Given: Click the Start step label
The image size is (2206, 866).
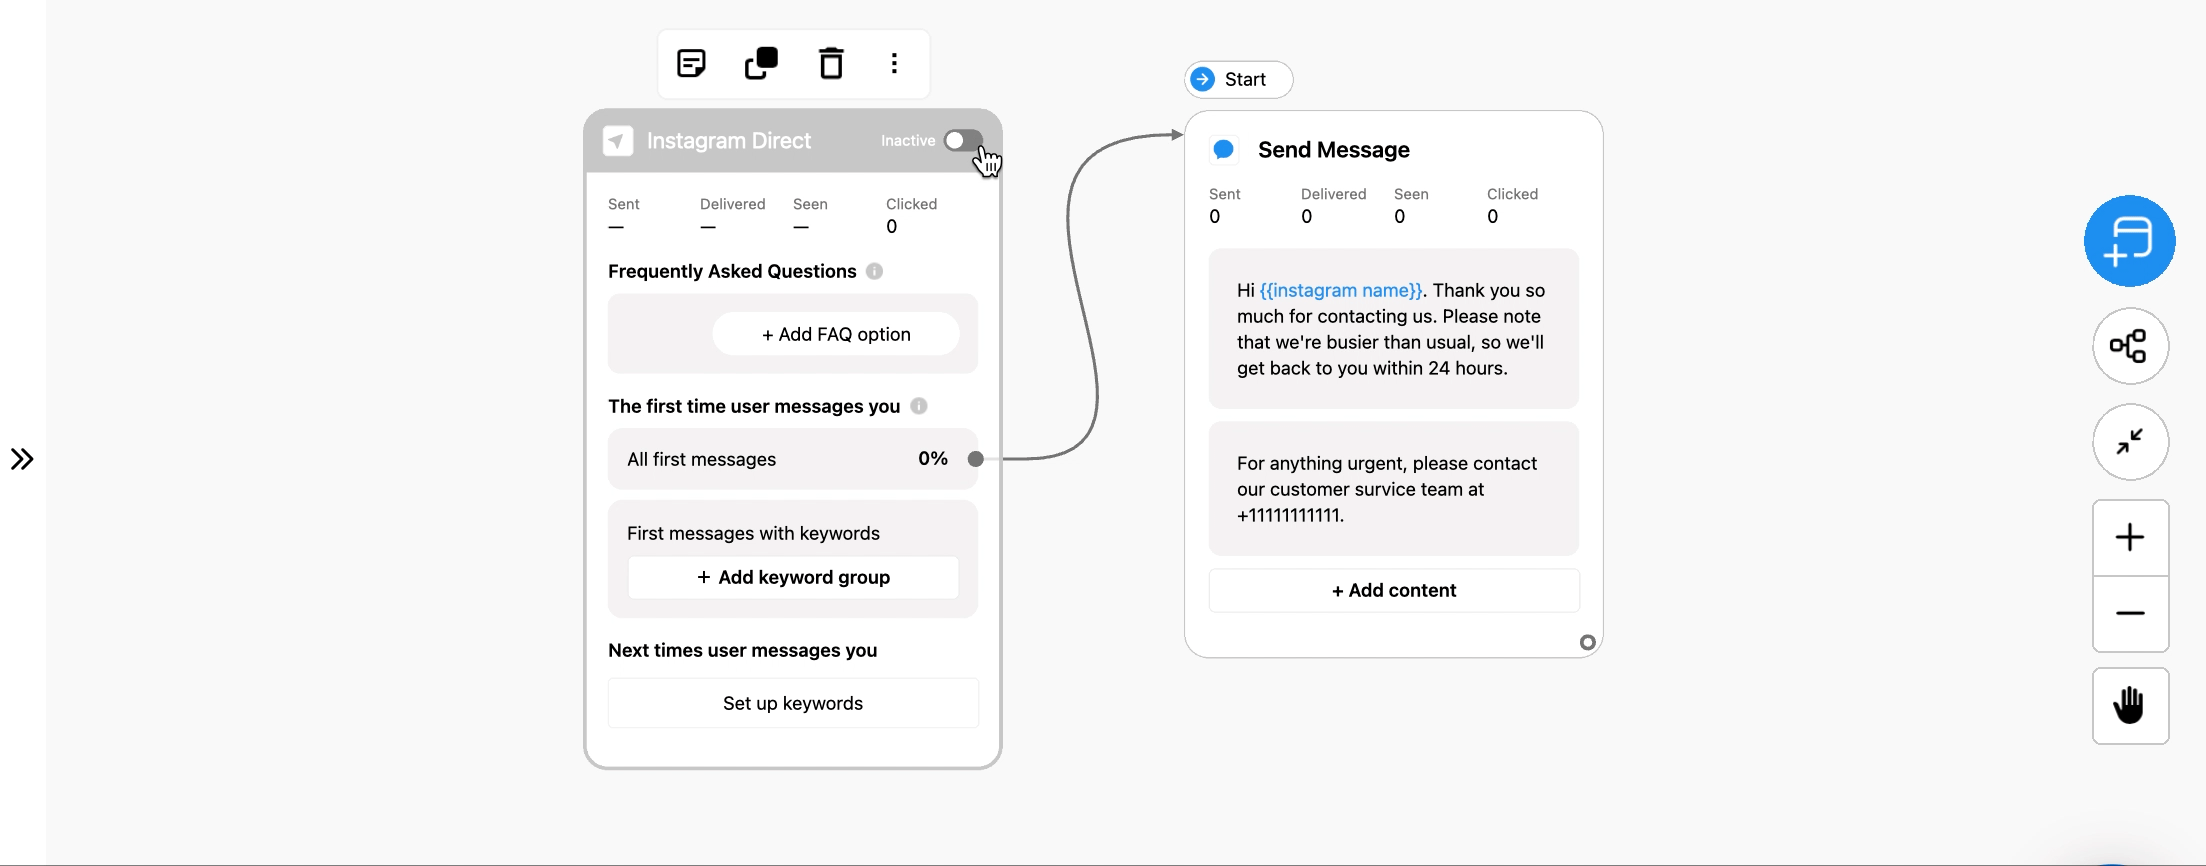Looking at the screenshot, I should click(1245, 79).
